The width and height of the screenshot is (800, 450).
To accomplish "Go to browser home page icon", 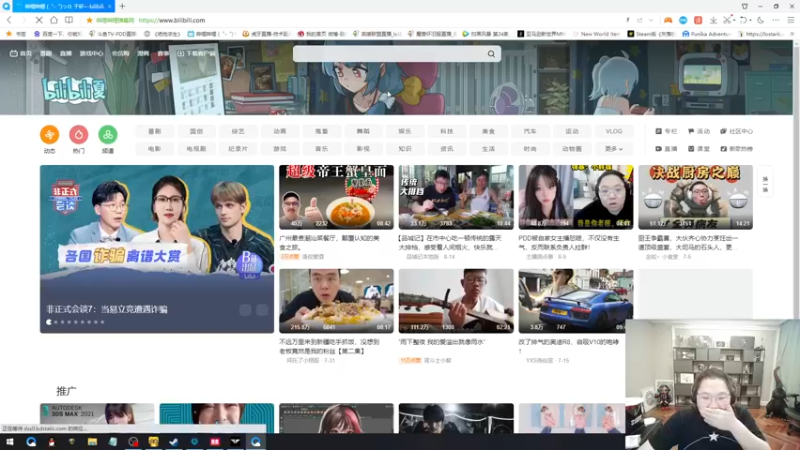I will coord(54,20).
